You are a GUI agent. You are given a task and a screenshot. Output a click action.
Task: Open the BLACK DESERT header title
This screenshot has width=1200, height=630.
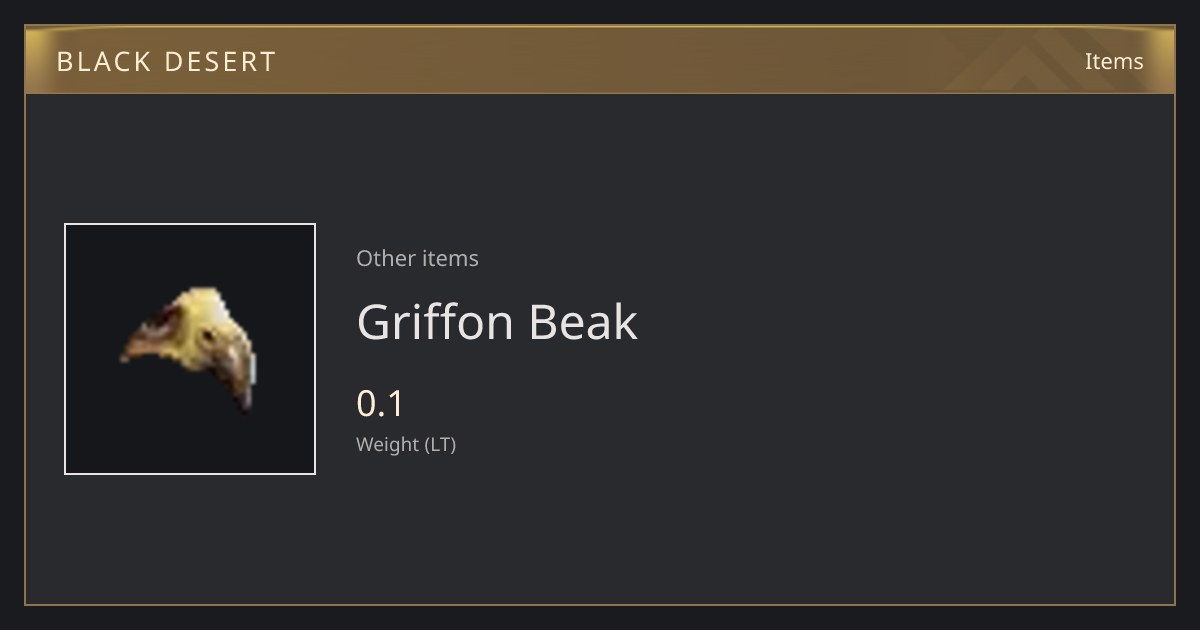tap(166, 62)
